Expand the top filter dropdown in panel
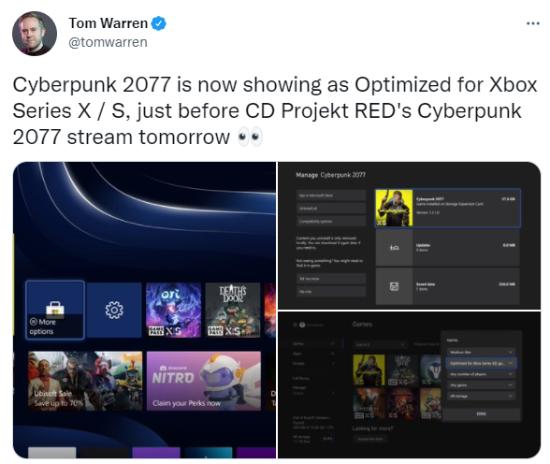This screenshot has width=550, height=464. coord(481,352)
